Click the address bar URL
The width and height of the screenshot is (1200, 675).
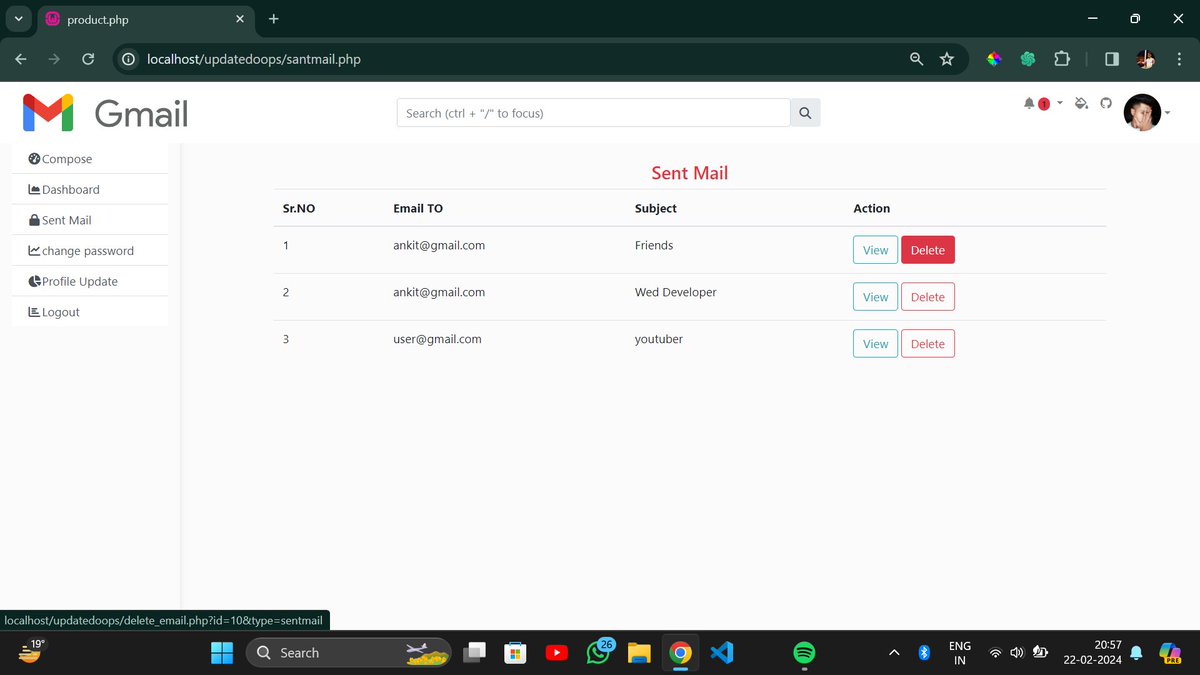(254, 59)
